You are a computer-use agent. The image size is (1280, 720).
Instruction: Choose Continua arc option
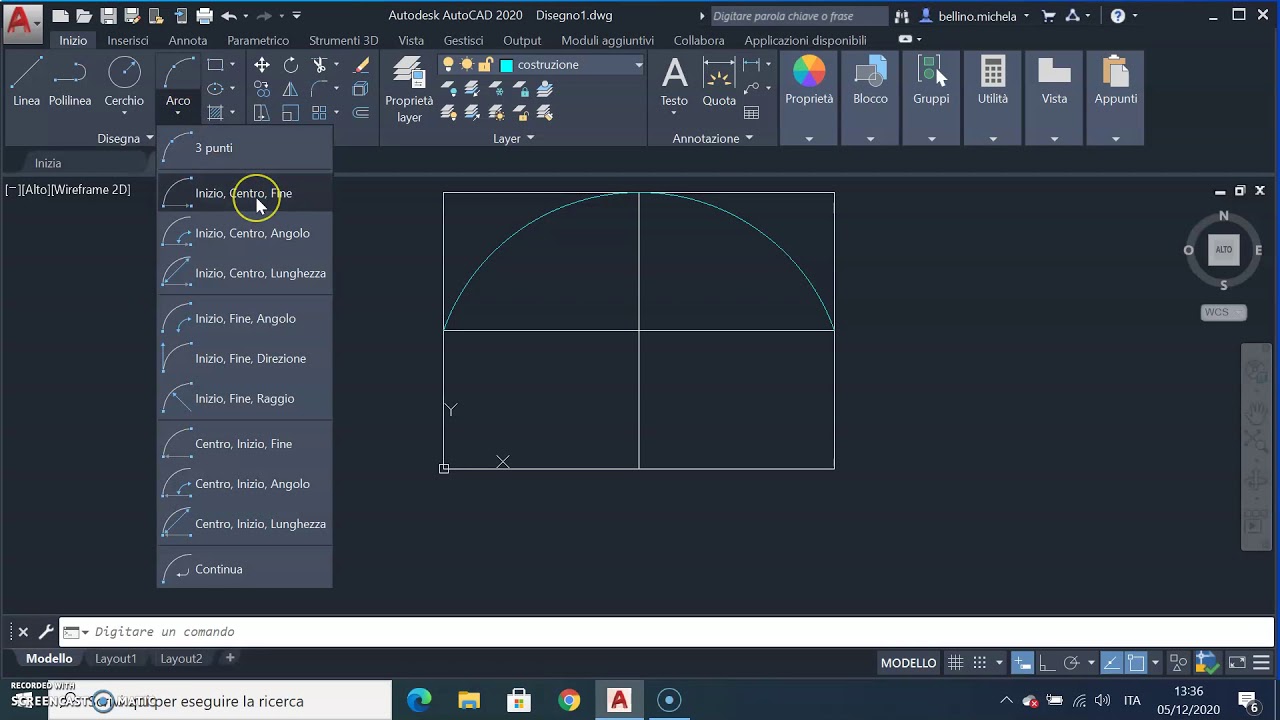(245, 569)
